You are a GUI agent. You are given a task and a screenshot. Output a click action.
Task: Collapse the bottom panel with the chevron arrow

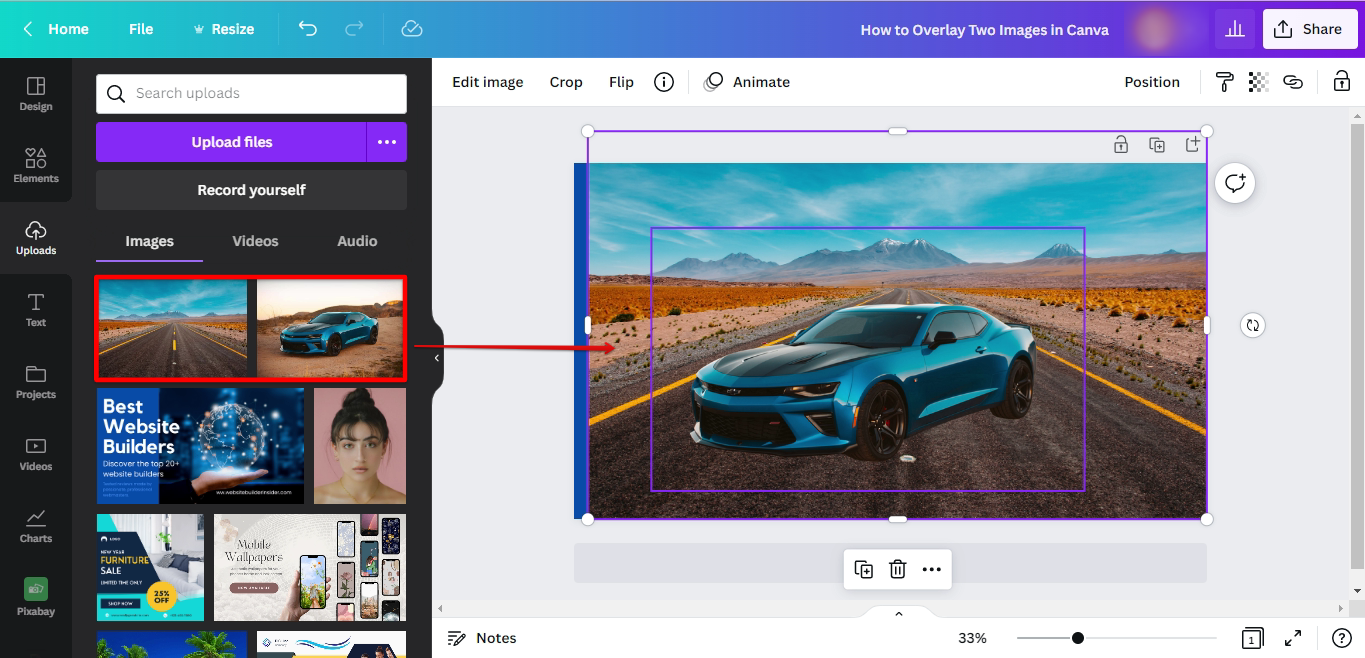pyautogui.click(x=897, y=613)
